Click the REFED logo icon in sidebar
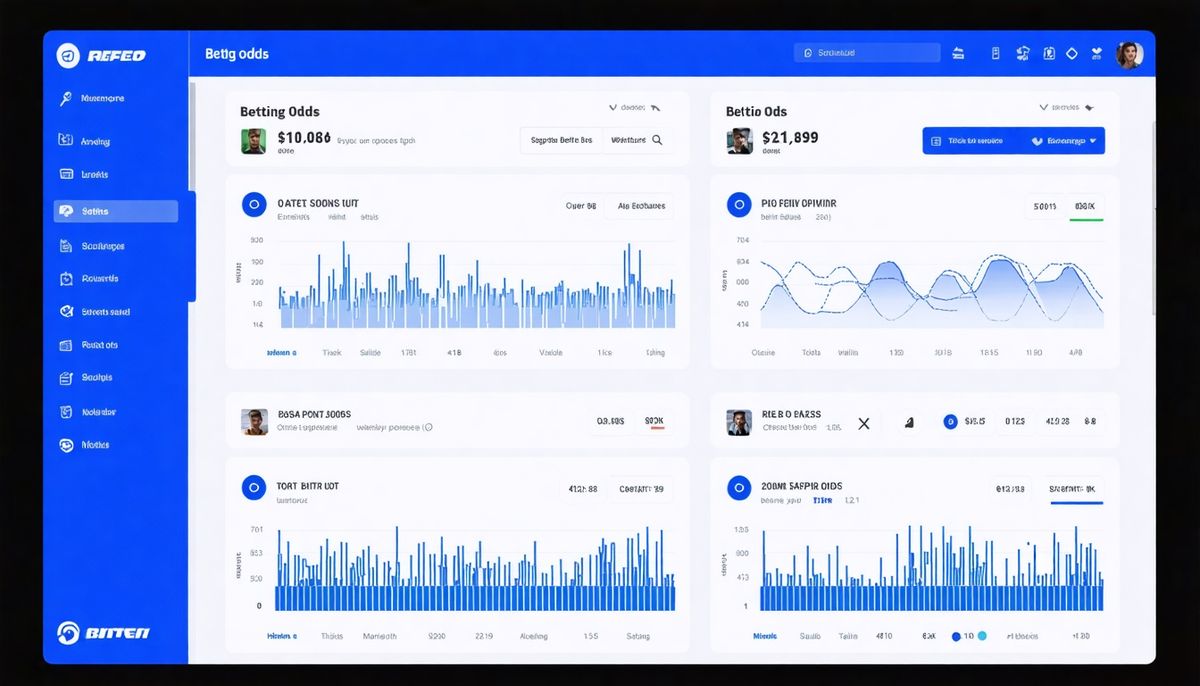Viewport: 1200px width, 686px height. pyautogui.click(x=68, y=56)
